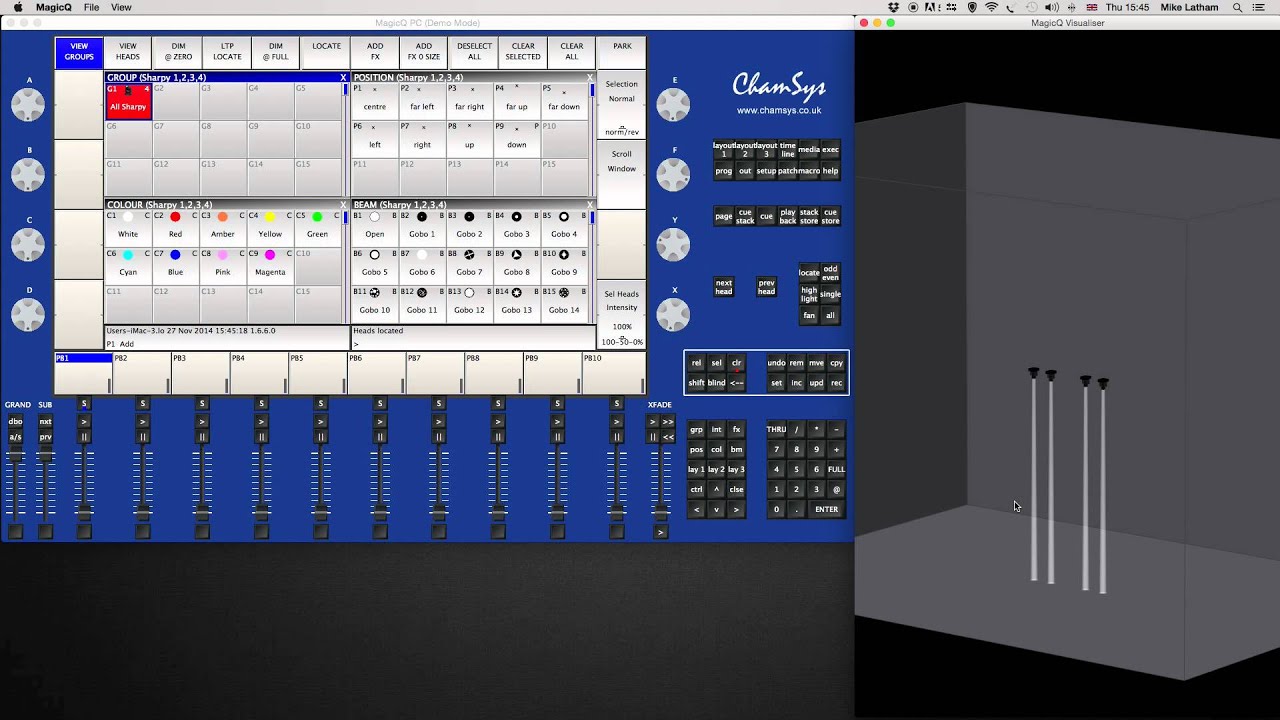Click encoder wheel A

click(x=28, y=104)
